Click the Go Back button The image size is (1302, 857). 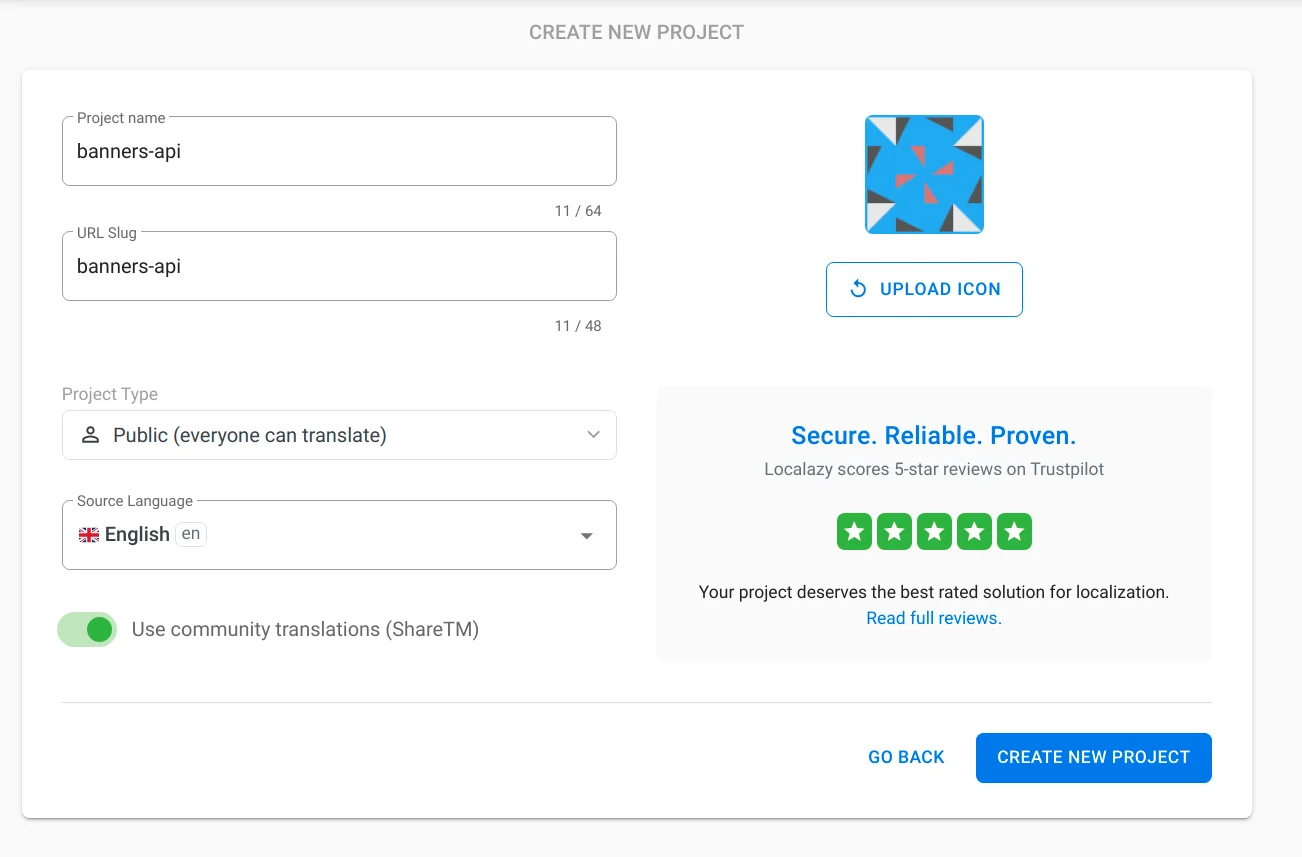click(906, 757)
